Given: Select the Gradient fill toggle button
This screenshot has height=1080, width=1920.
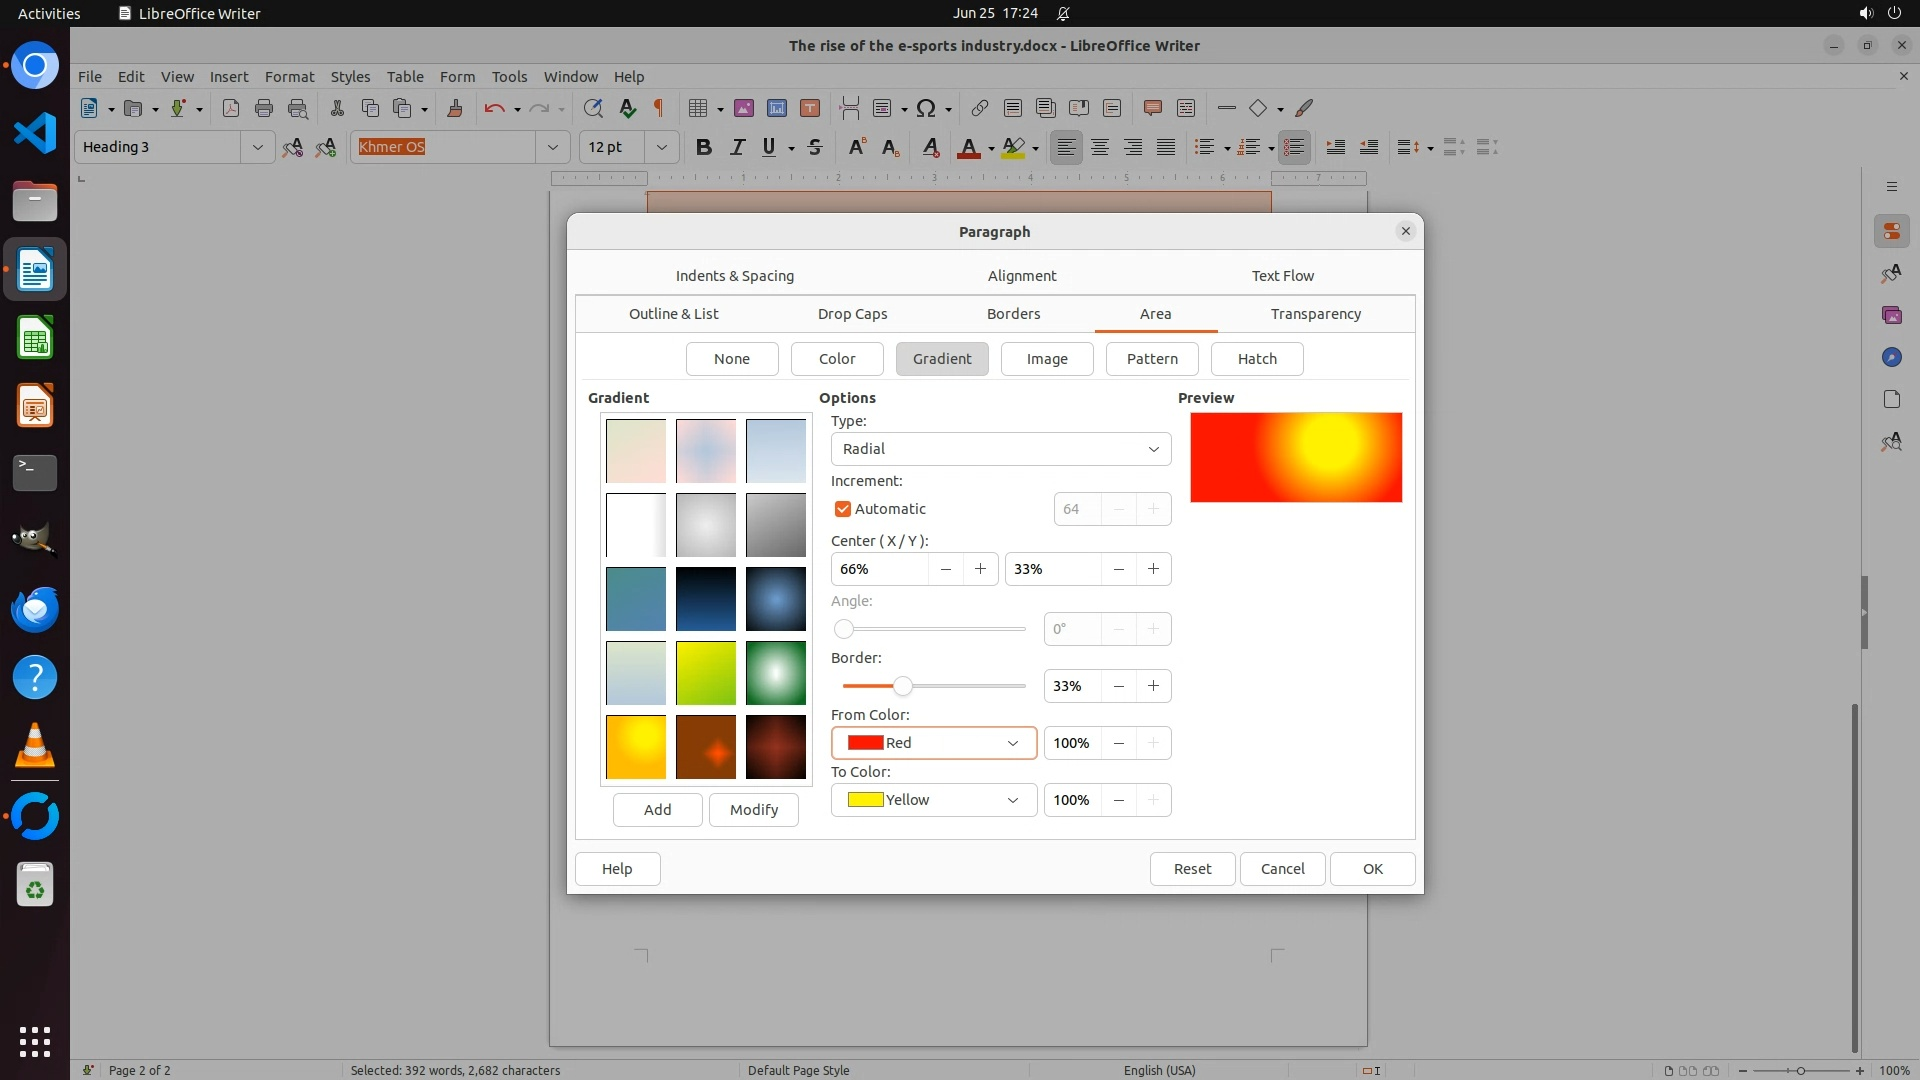Looking at the screenshot, I should click(941, 359).
